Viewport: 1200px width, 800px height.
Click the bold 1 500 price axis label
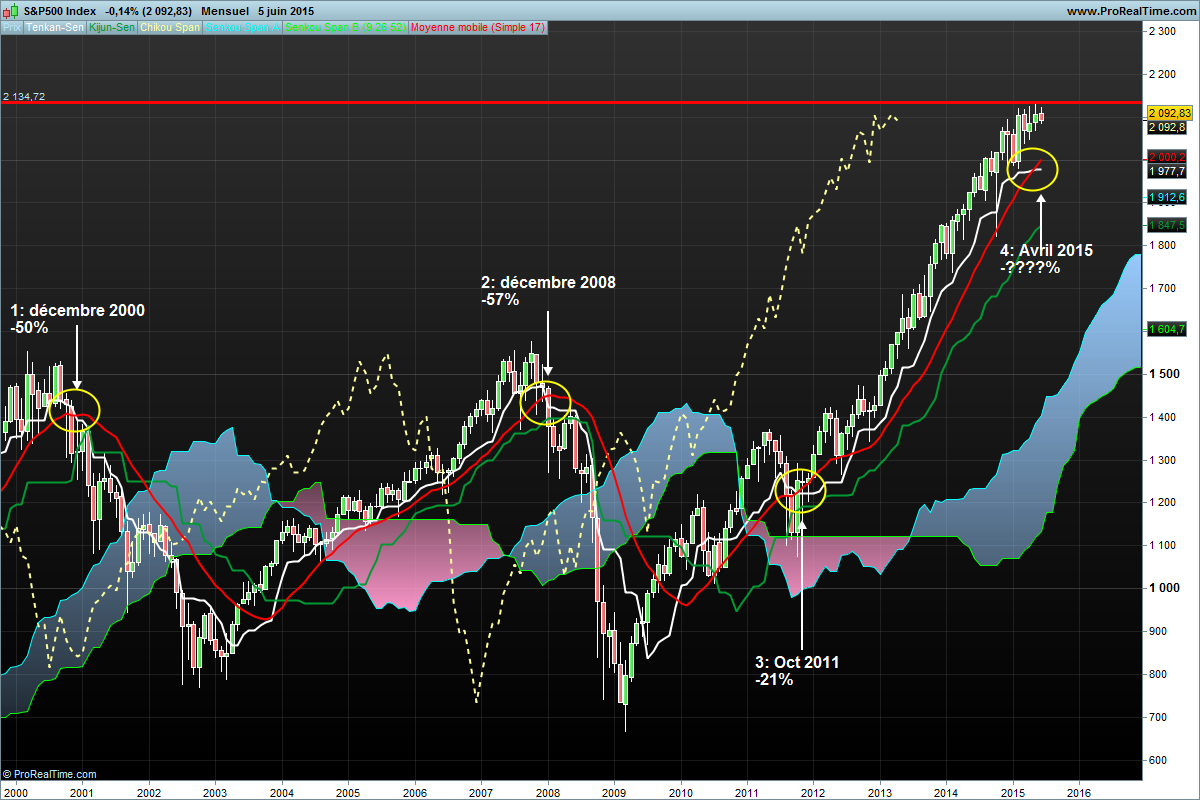tap(1163, 373)
